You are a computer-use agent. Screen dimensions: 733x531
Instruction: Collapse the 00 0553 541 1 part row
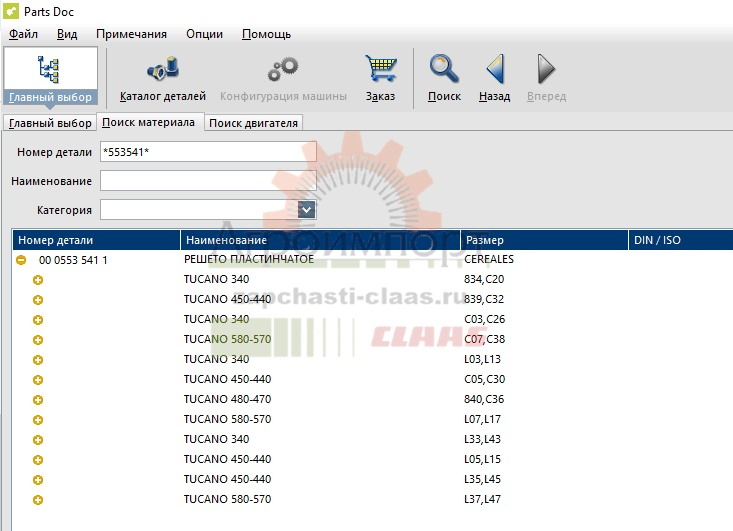(21, 260)
